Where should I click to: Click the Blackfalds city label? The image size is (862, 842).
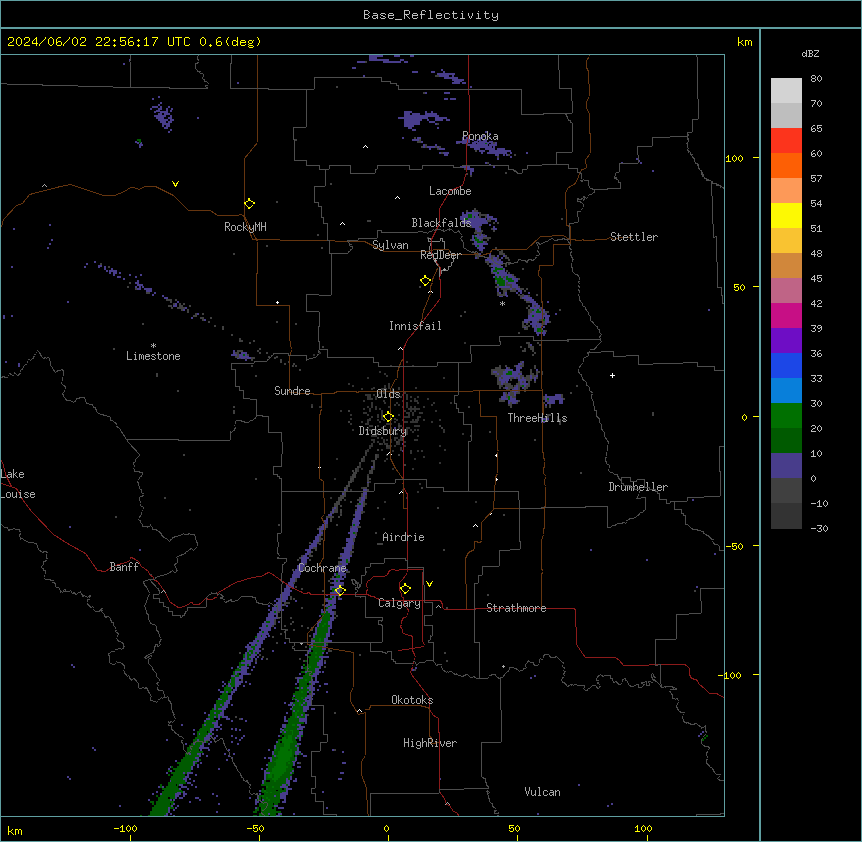(x=441, y=223)
